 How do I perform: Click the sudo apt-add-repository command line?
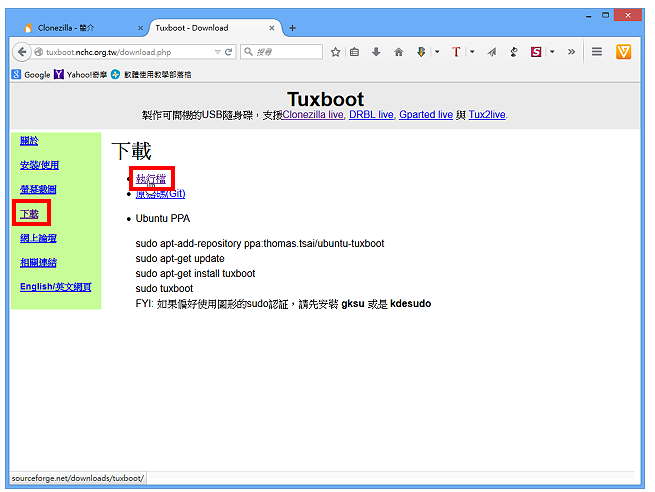pyautogui.click(x=260, y=243)
